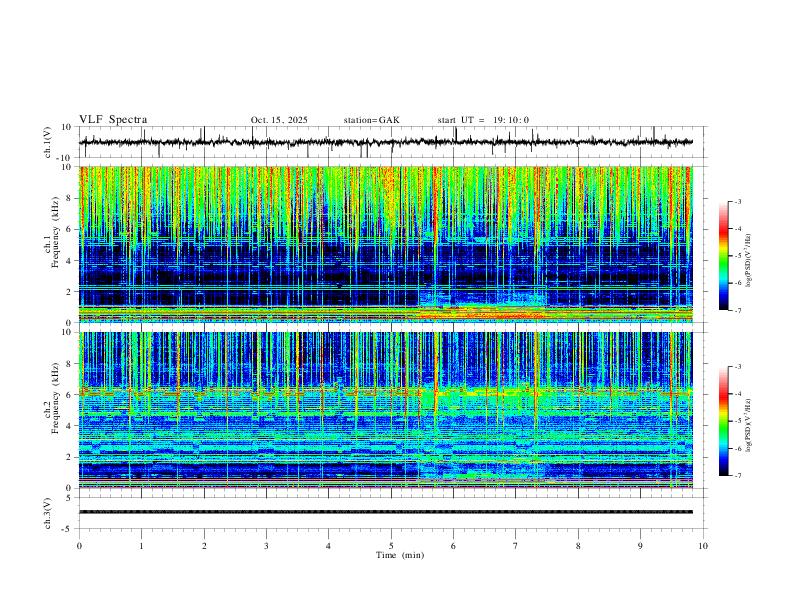Click the "-7" label on upper color bar
The width and height of the screenshot is (792, 612).
coord(737,311)
